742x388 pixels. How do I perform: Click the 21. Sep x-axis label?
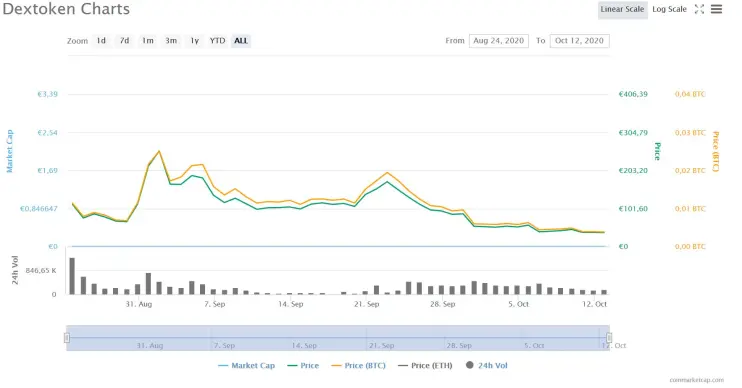point(367,304)
